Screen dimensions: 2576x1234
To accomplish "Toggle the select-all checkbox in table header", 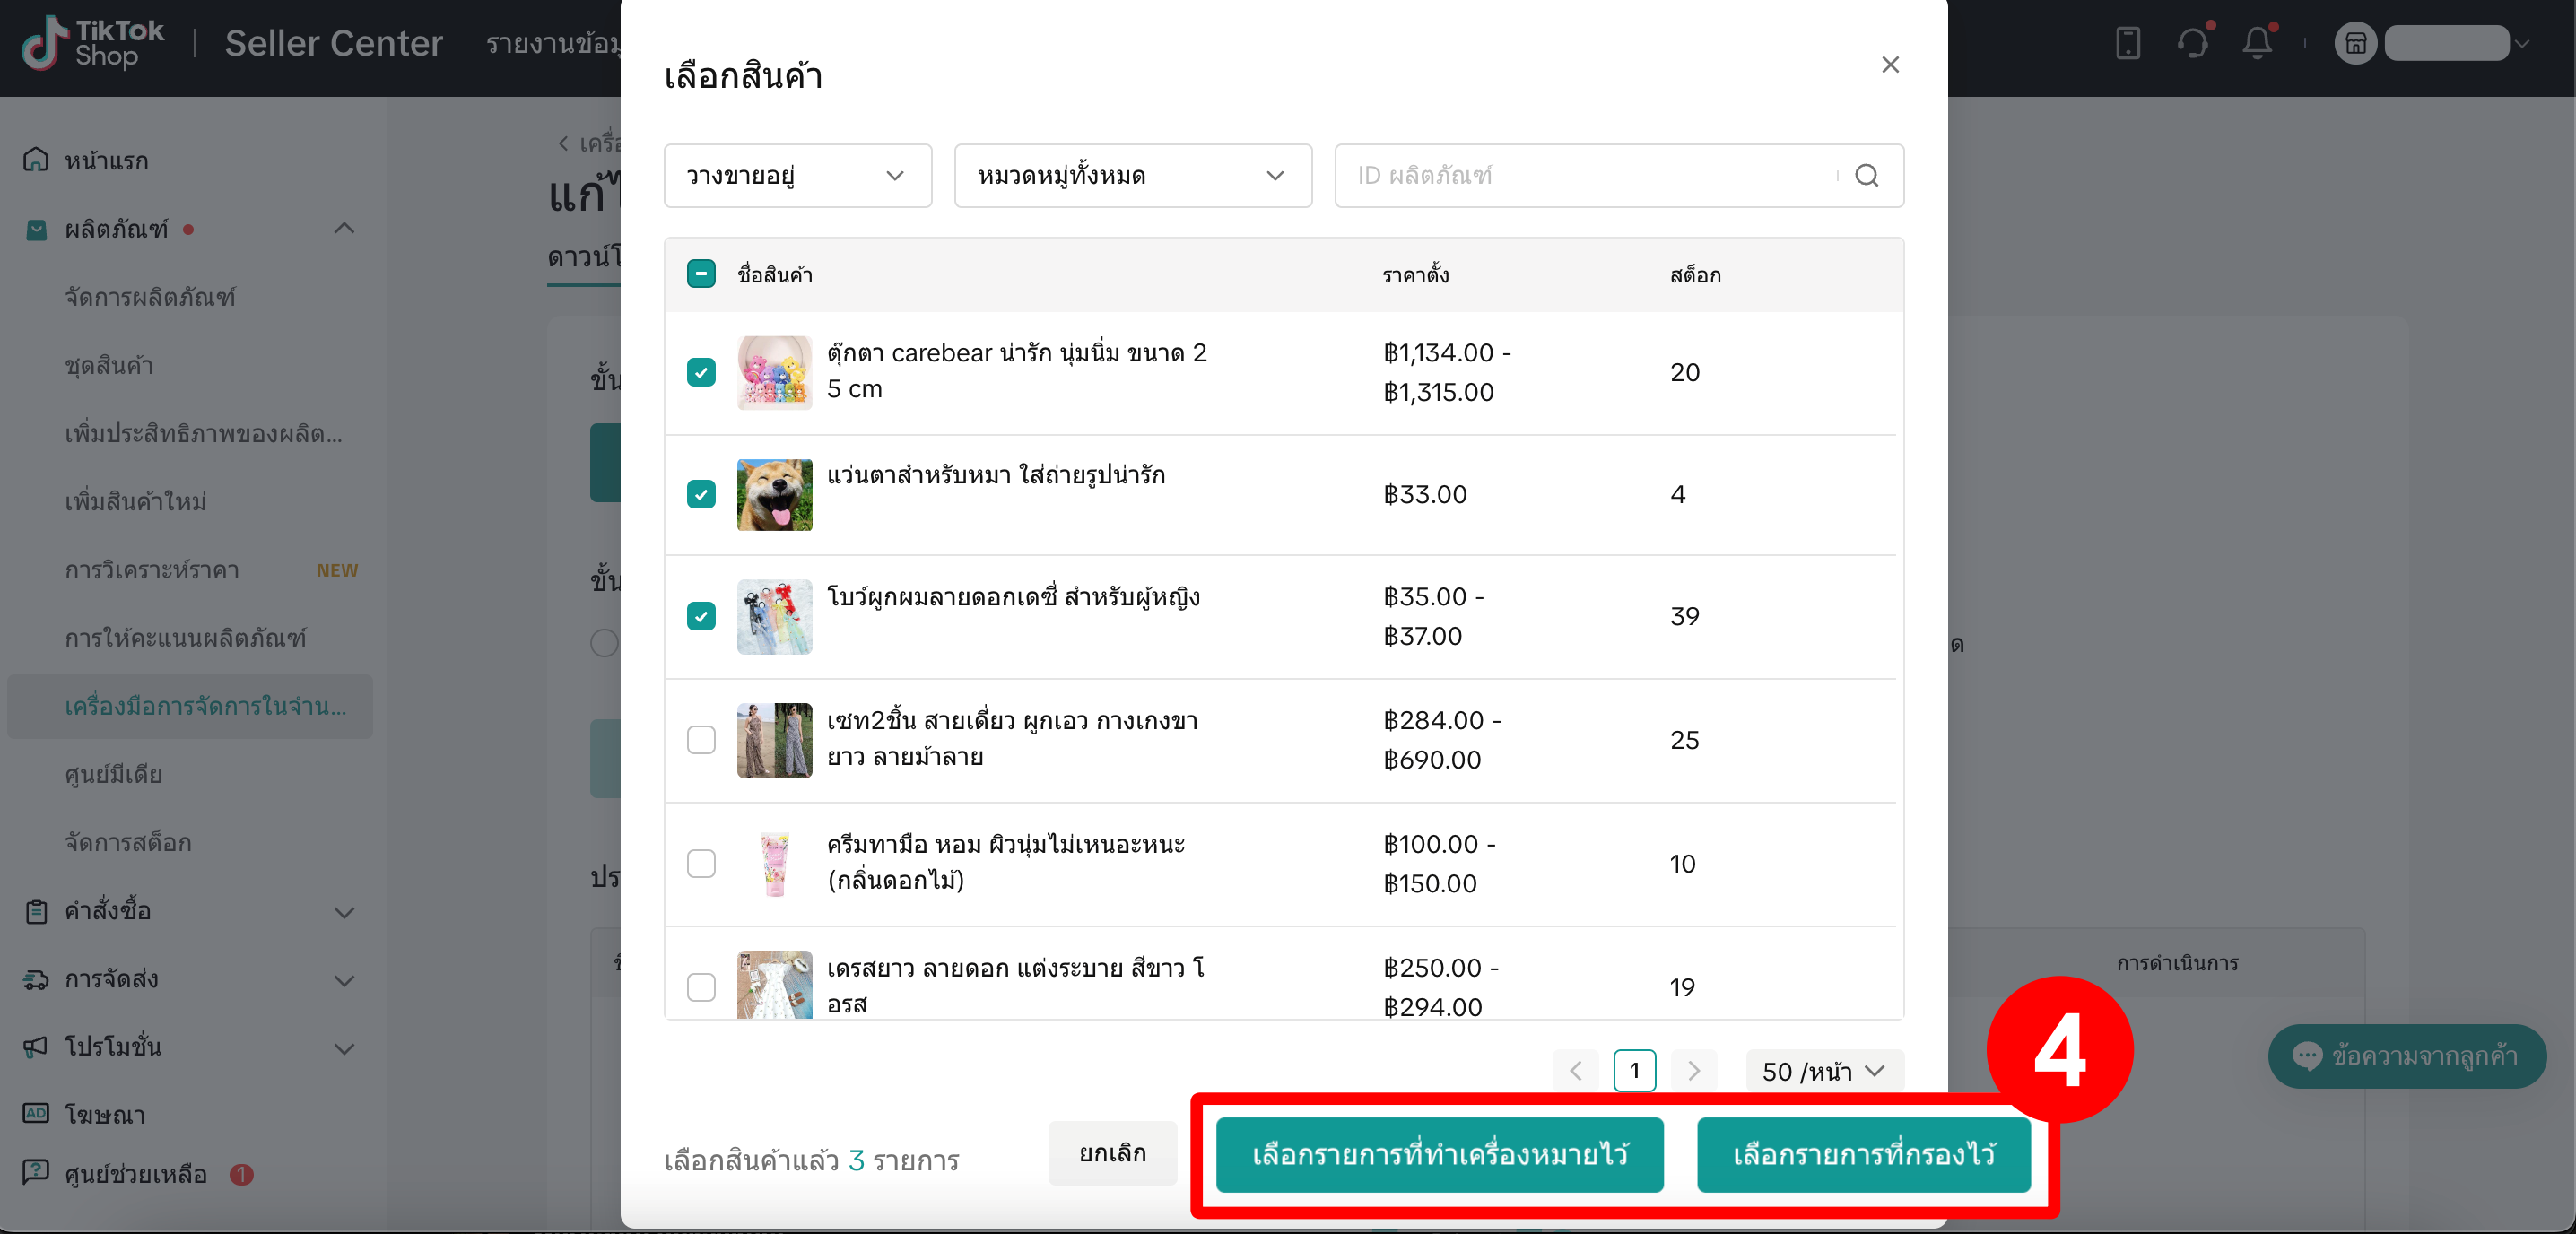I will (701, 274).
